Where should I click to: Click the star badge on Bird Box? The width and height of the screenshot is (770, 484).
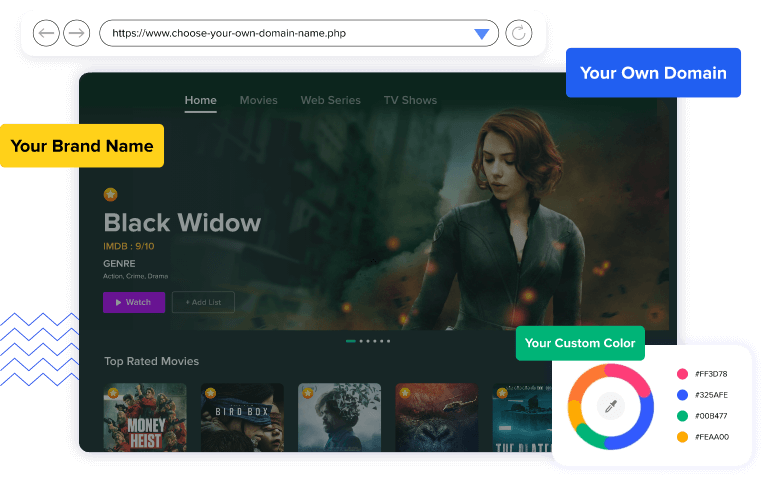tap(211, 393)
